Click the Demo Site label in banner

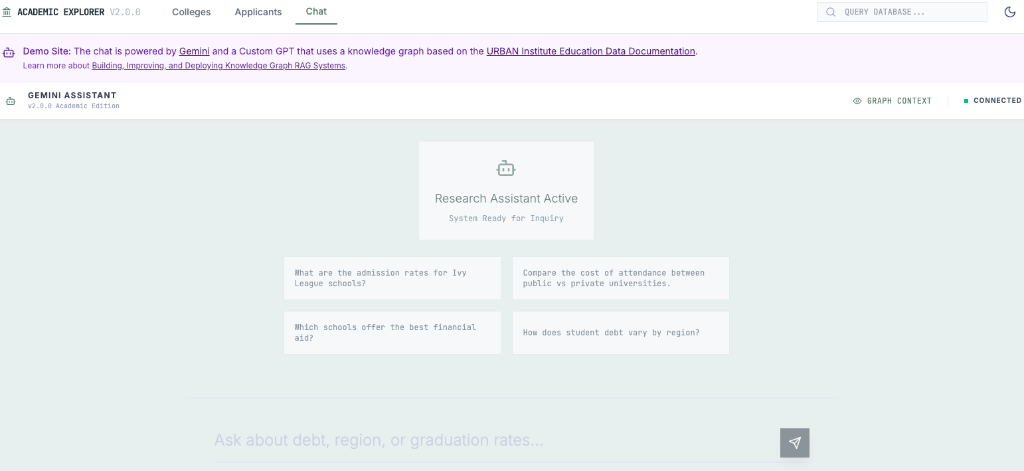pyautogui.click(x=47, y=51)
